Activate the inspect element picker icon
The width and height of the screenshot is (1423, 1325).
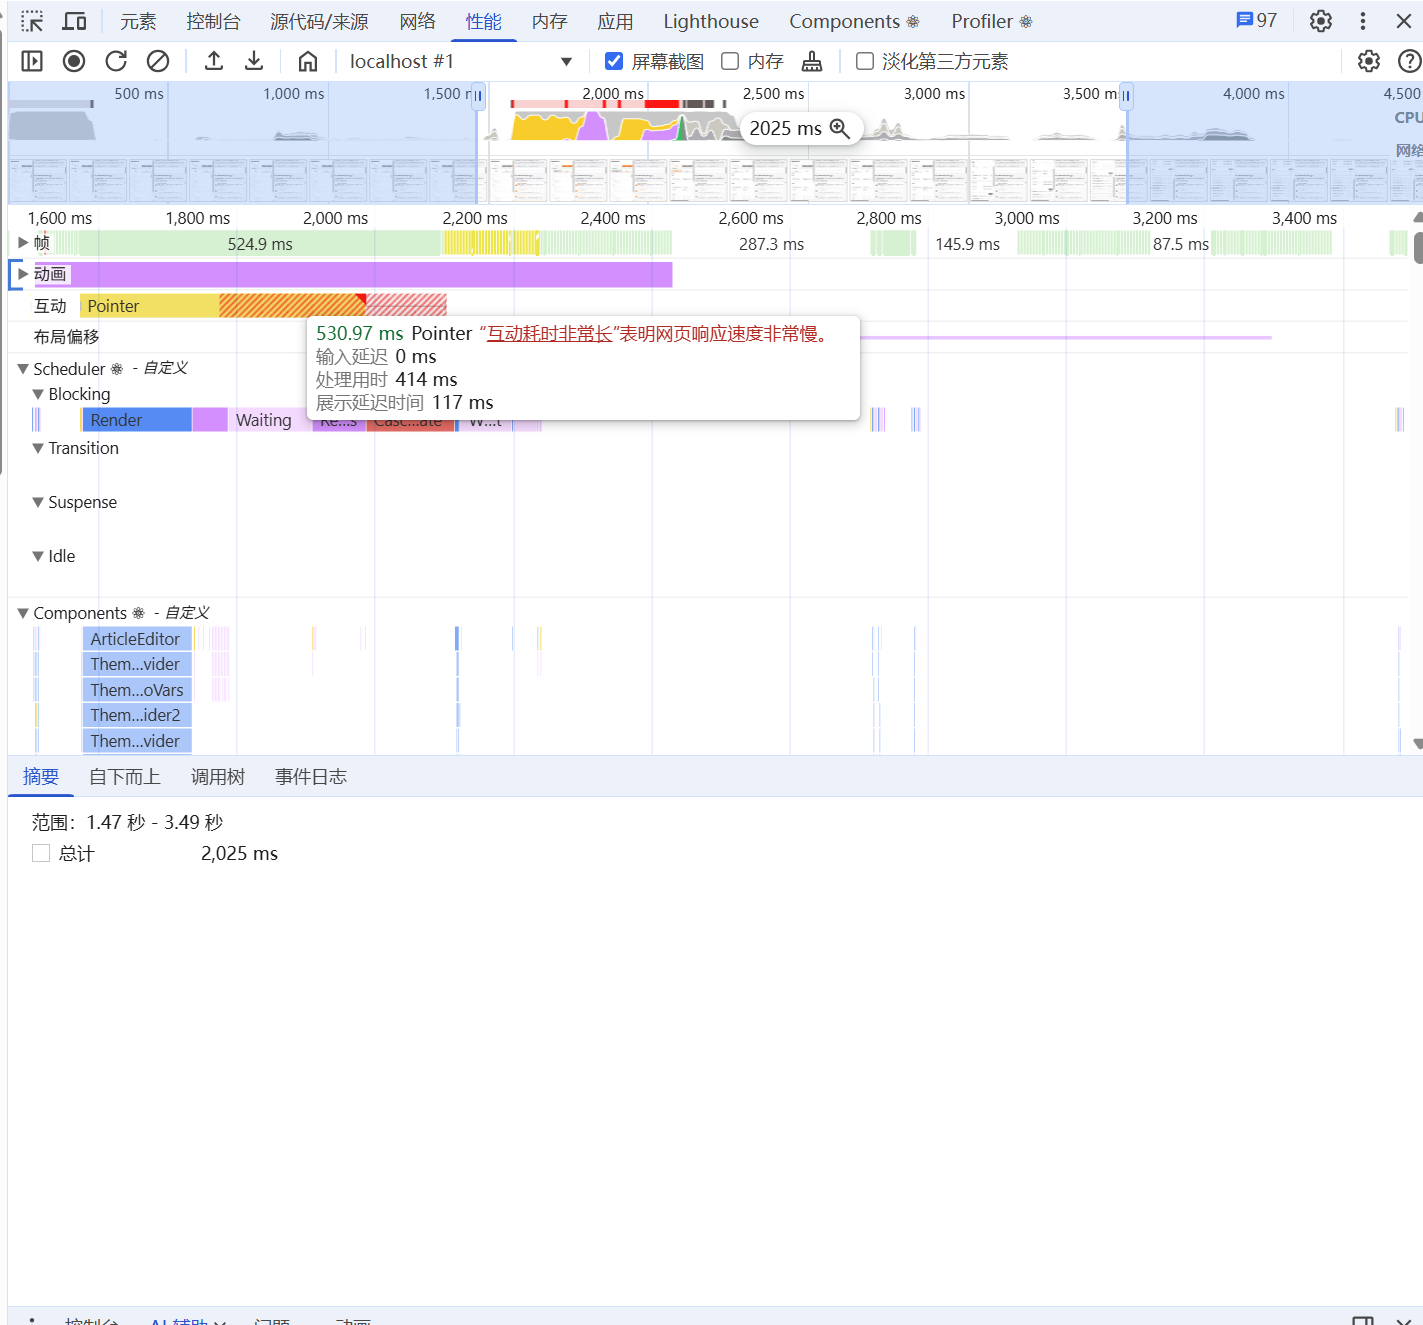coord(32,21)
